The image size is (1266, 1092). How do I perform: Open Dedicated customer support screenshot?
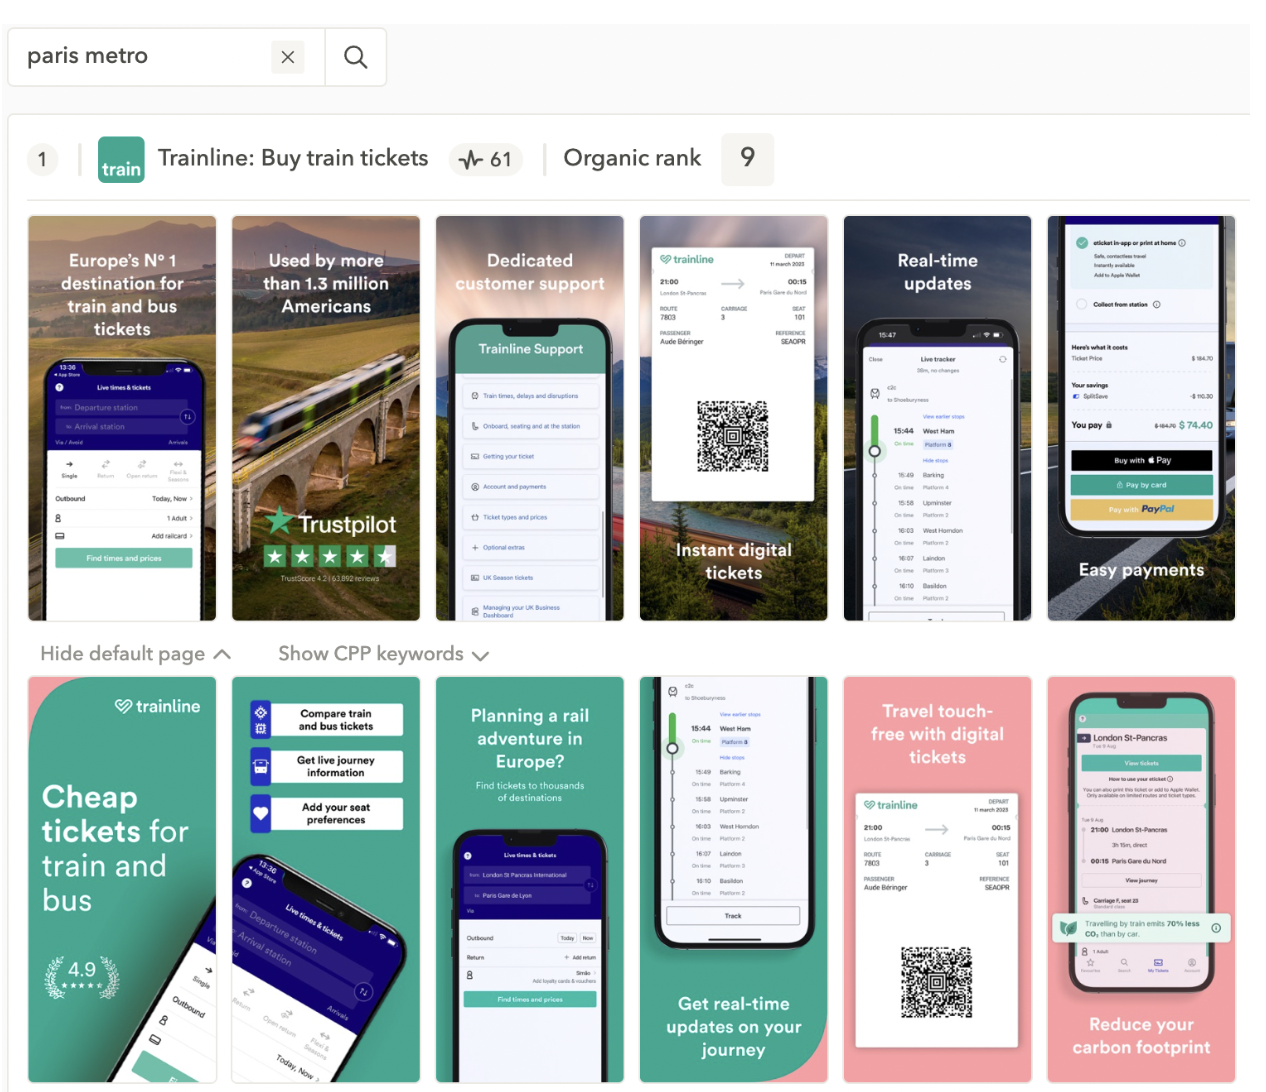[x=530, y=418]
